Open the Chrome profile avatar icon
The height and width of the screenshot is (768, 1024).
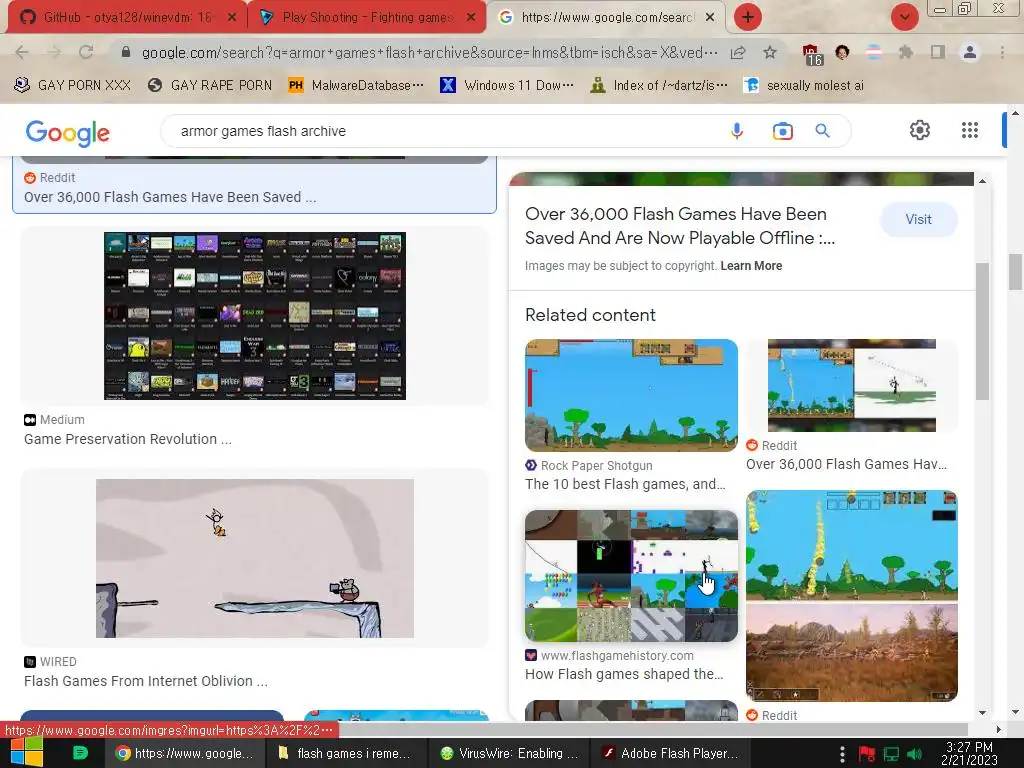click(970, 52)
